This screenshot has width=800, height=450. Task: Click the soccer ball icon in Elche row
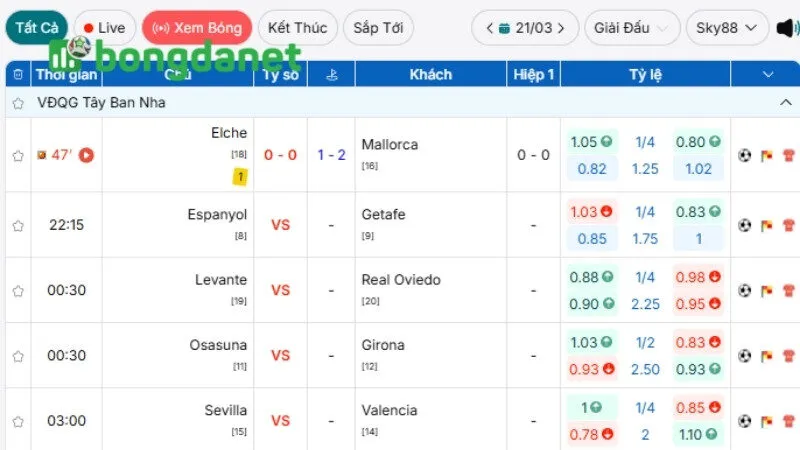tap(744, 155)
